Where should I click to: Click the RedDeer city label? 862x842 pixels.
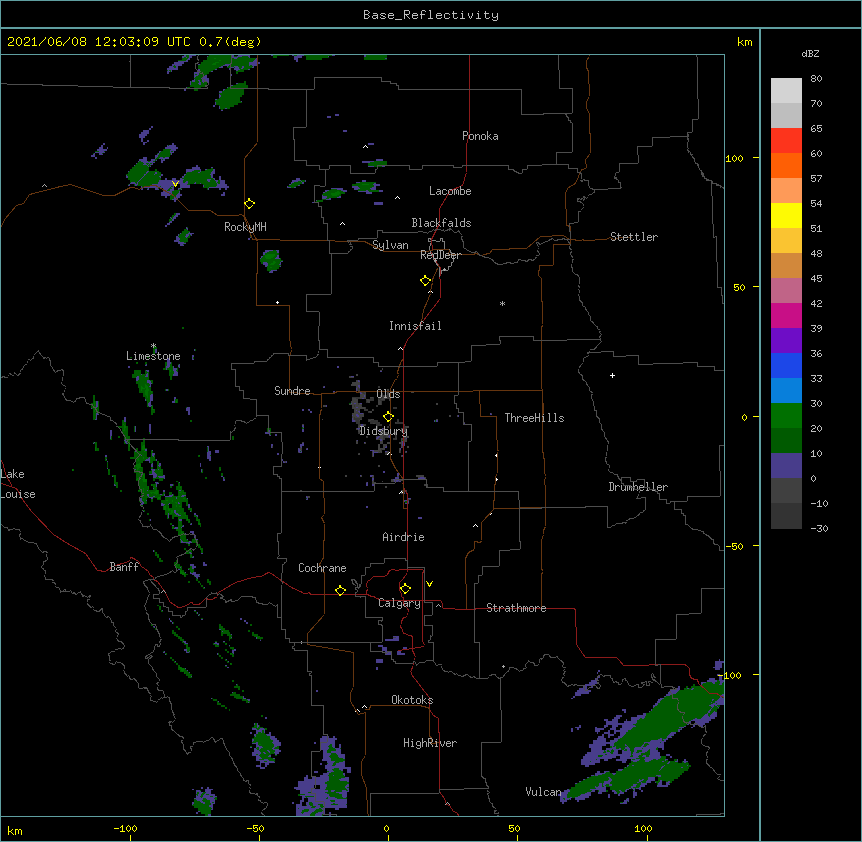tap(440, 255)
